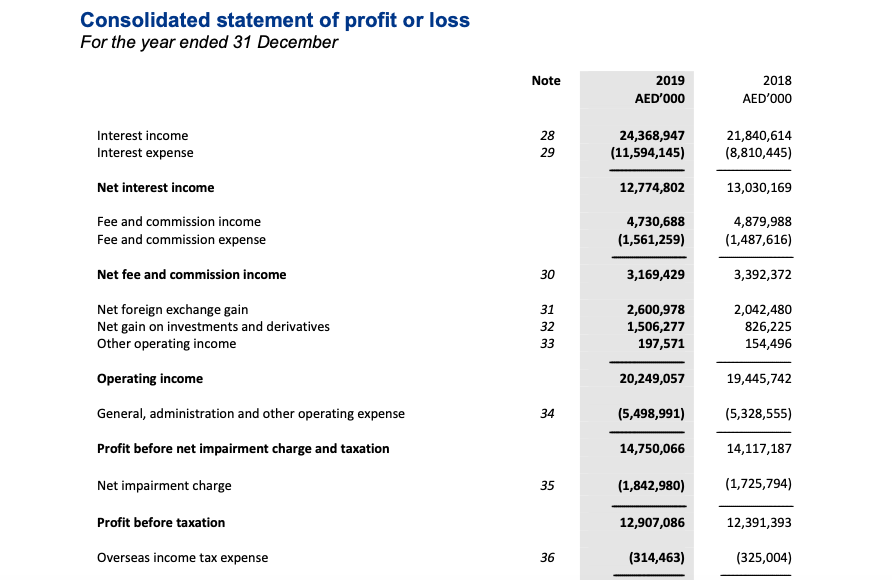Select the Profit before taxation figure 12,907,086
Screen dimensions: 892x580
(x=651, y=521)
